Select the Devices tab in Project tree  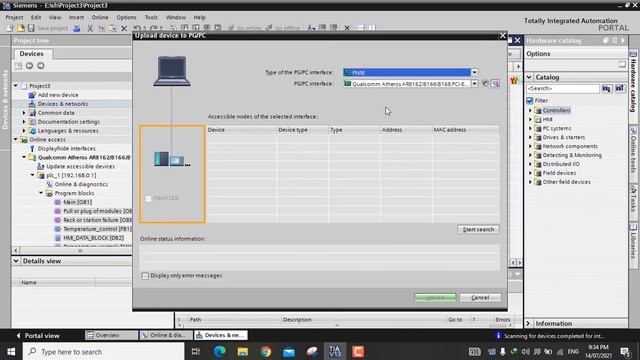(31, 53)
